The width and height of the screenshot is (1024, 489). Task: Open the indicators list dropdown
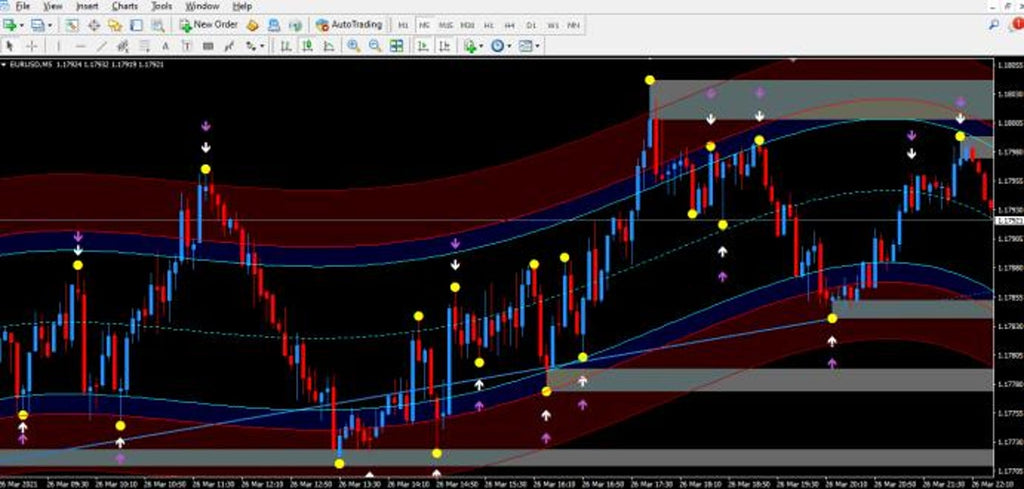[482, 46]
